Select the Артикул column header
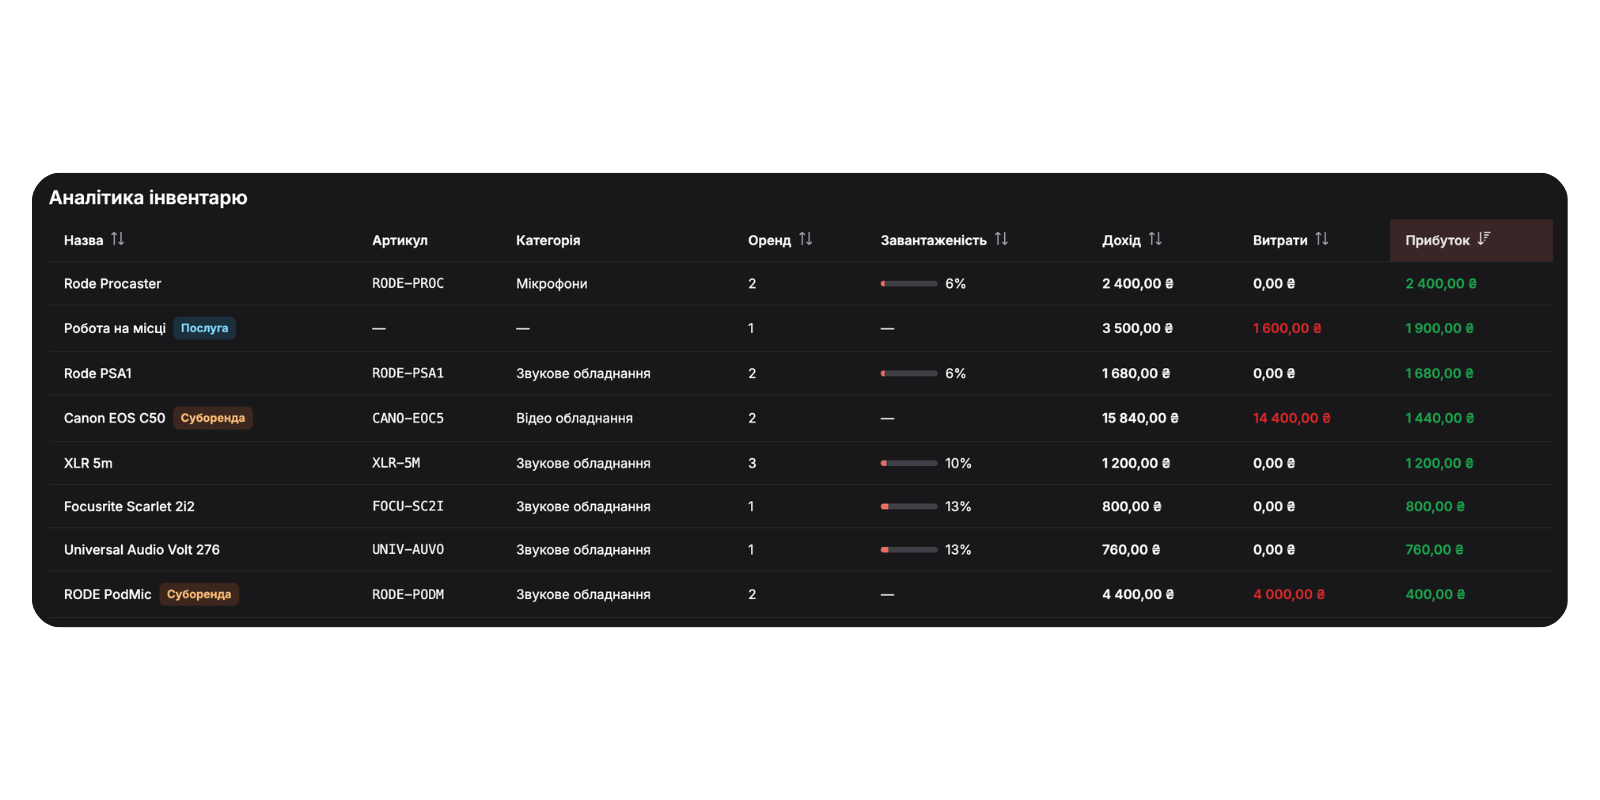This screenshot has width=1600, height=800. tap(400, 240)
